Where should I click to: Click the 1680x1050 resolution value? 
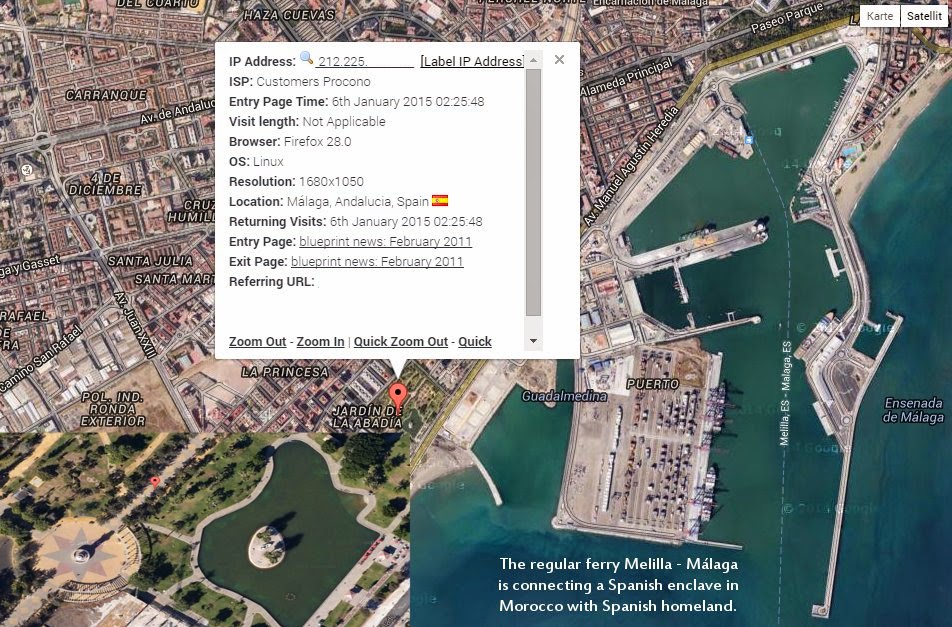coord(332,181)
